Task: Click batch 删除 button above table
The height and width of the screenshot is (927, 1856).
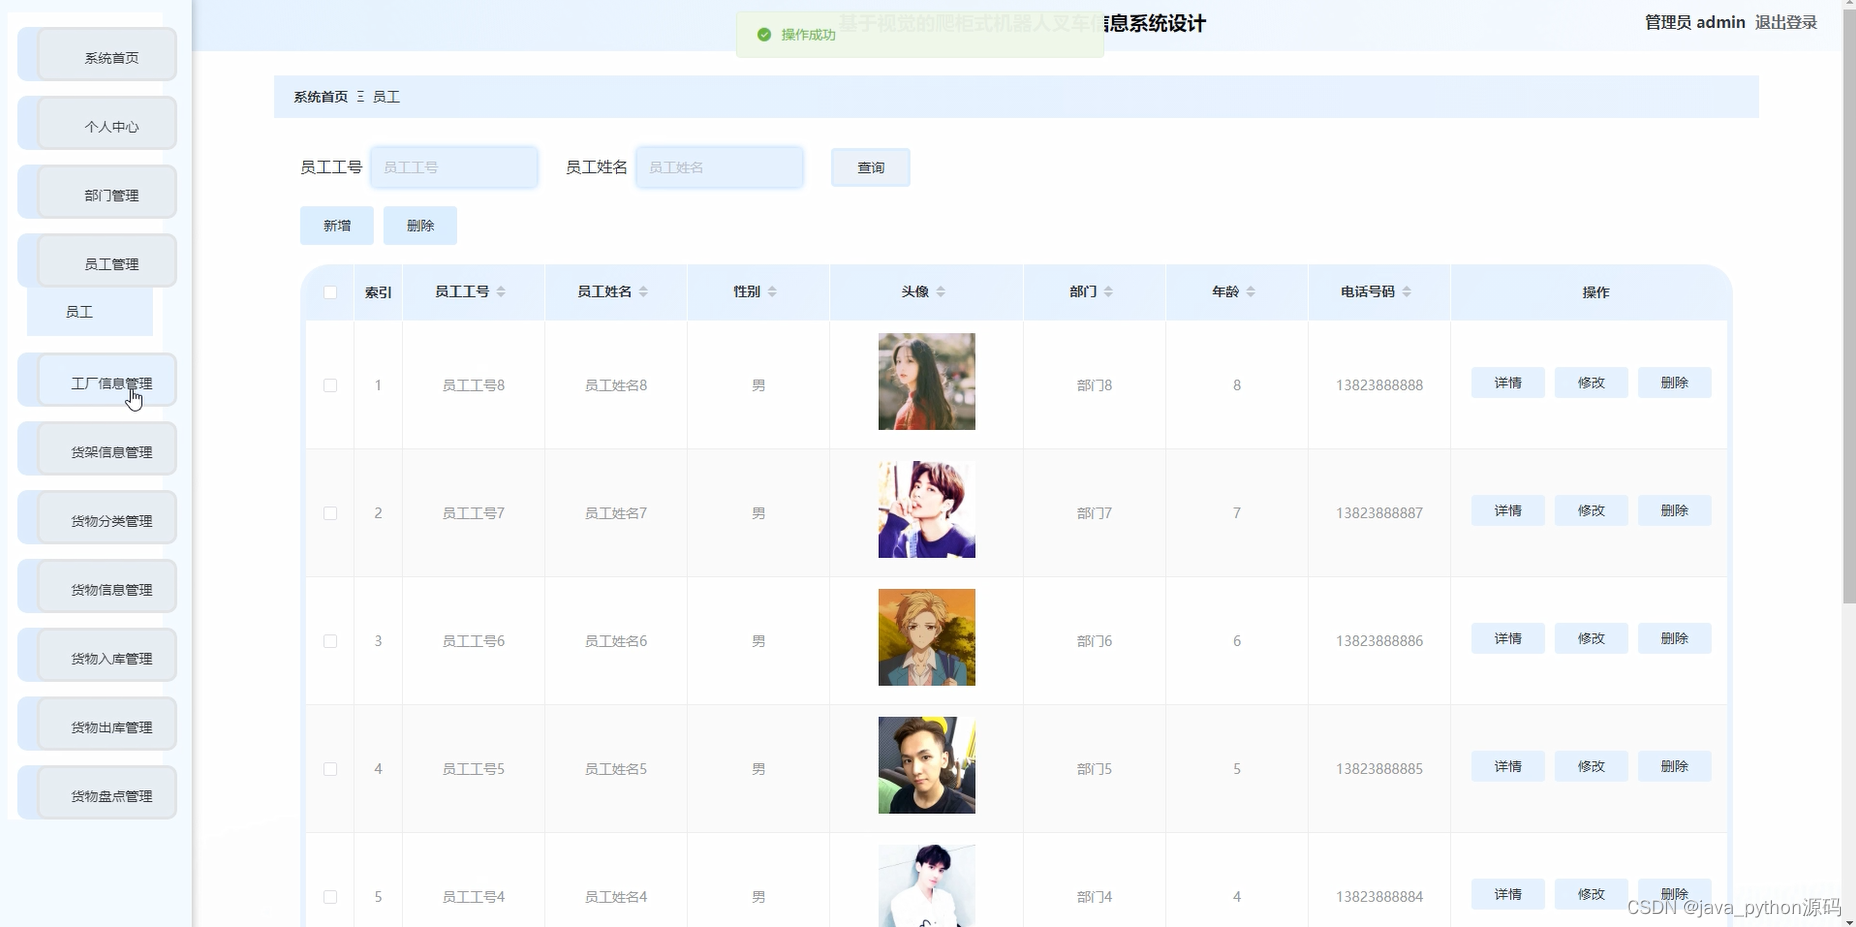Action: click(420, 226)
